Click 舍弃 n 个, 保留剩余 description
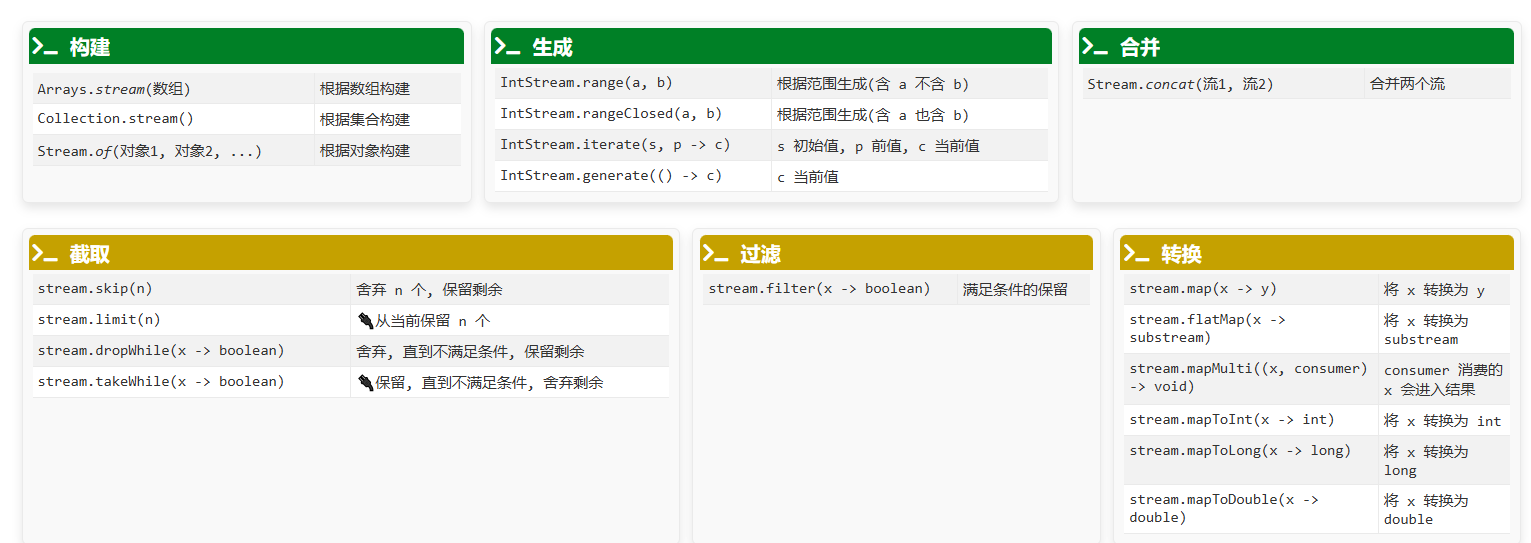This screenshot has height=543, width=1531. pos(429,290)
